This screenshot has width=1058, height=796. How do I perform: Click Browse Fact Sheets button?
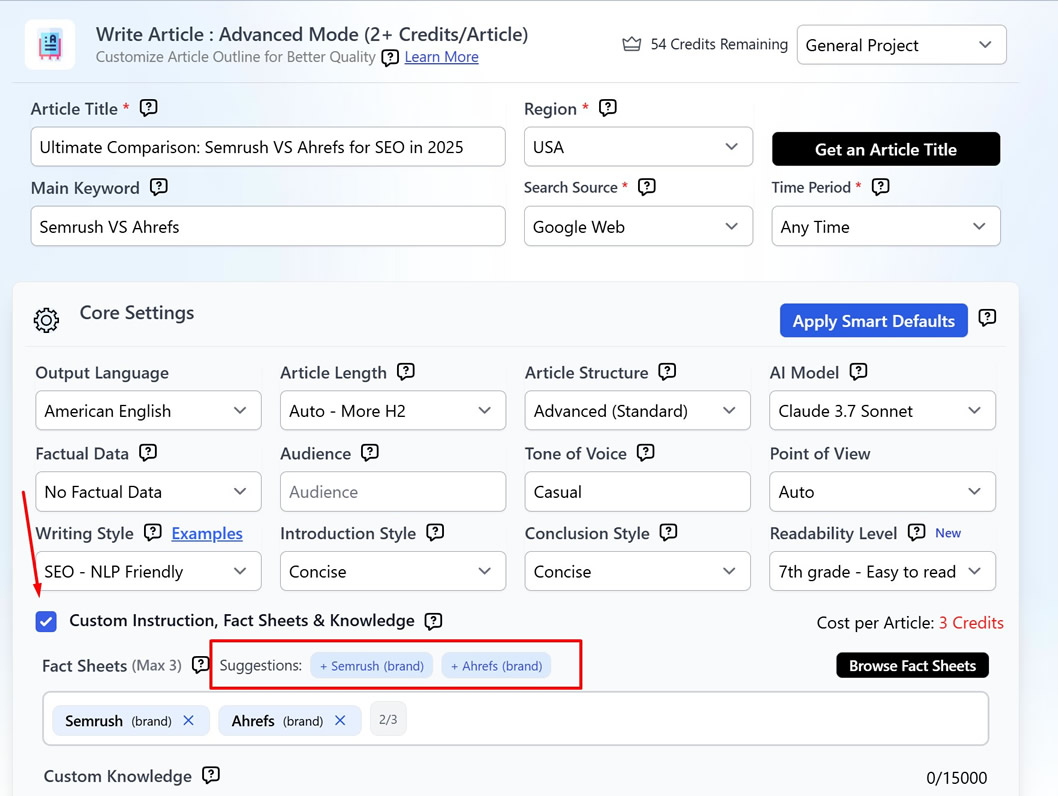point(912,666)
